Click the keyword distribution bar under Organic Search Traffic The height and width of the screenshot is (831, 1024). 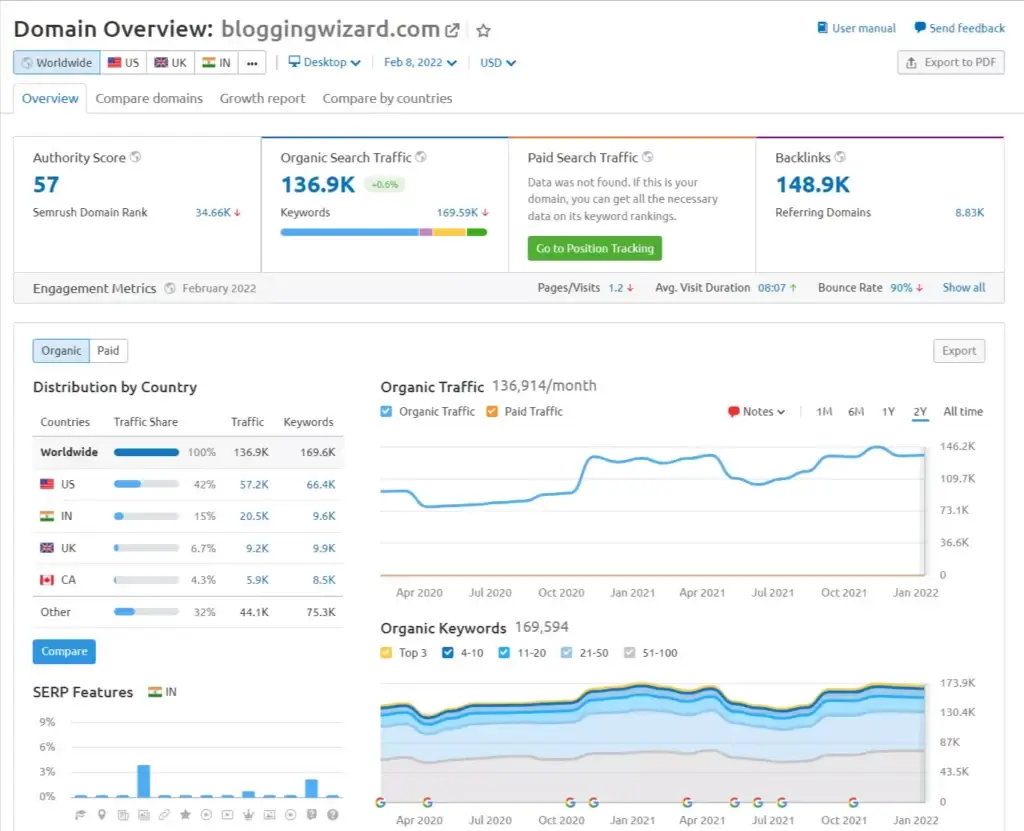383,232
